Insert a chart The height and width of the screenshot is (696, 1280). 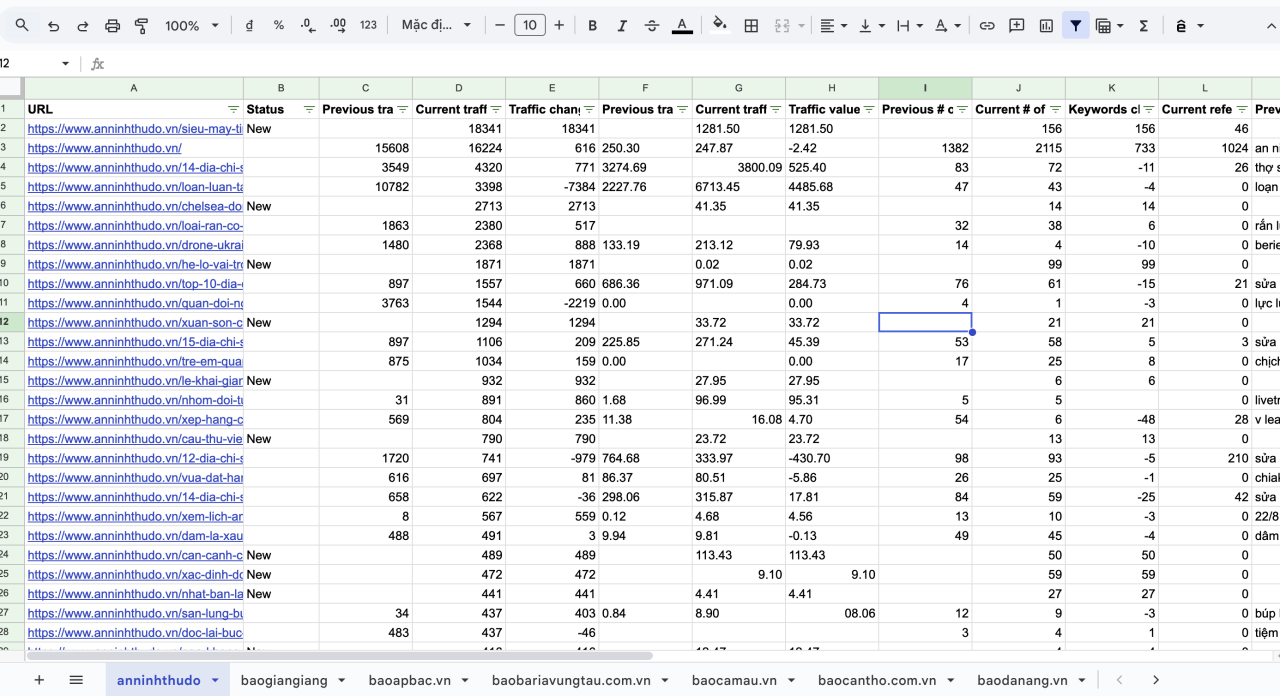[x=1046, y=25]
